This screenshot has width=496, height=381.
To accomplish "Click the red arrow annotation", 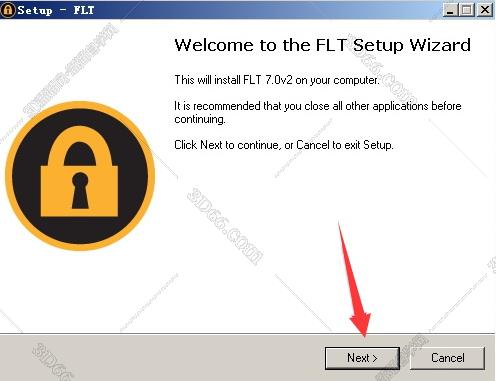I will [354, 281].
